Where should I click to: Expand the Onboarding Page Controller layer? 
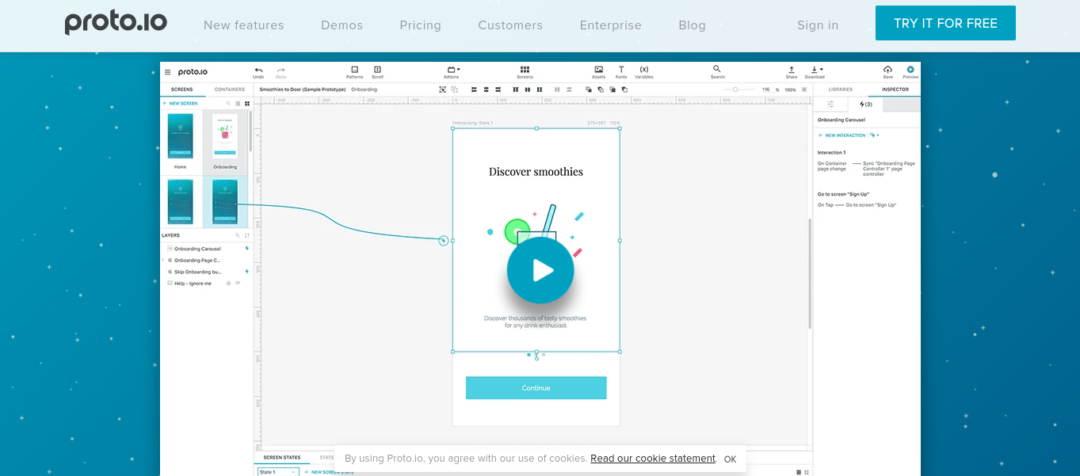[163, 260]
